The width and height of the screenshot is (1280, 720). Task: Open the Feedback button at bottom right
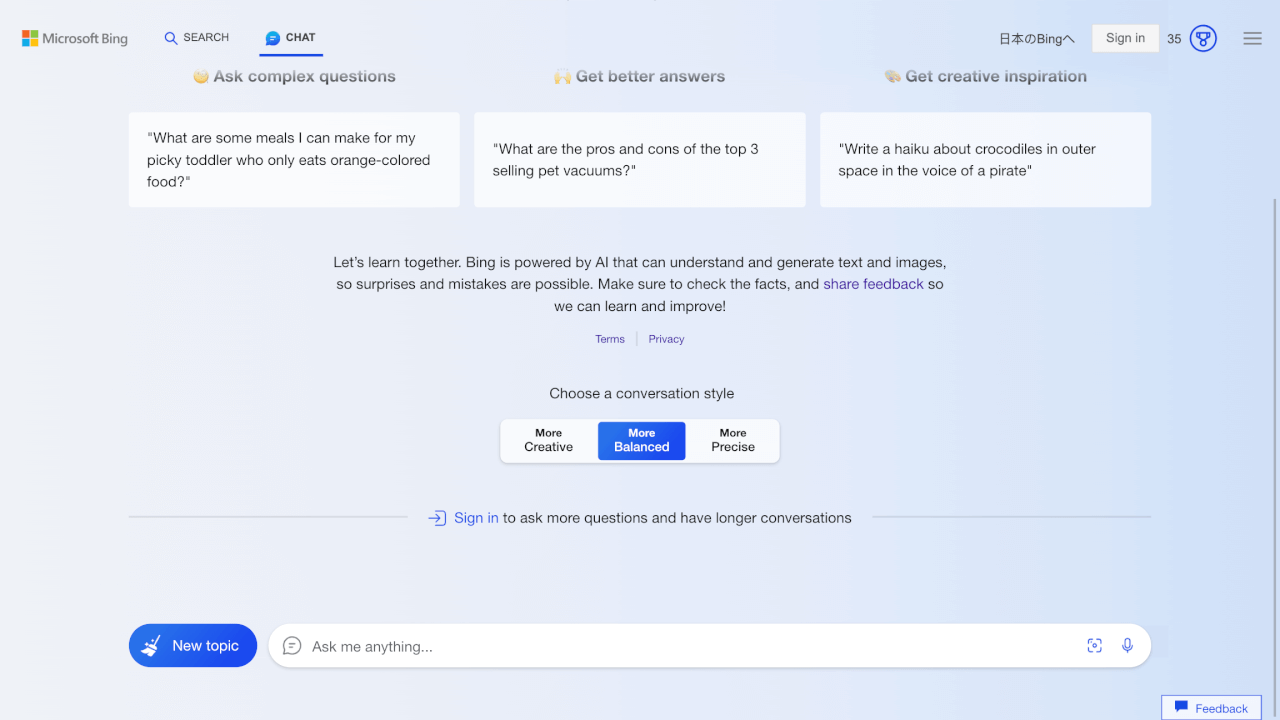1211,707
